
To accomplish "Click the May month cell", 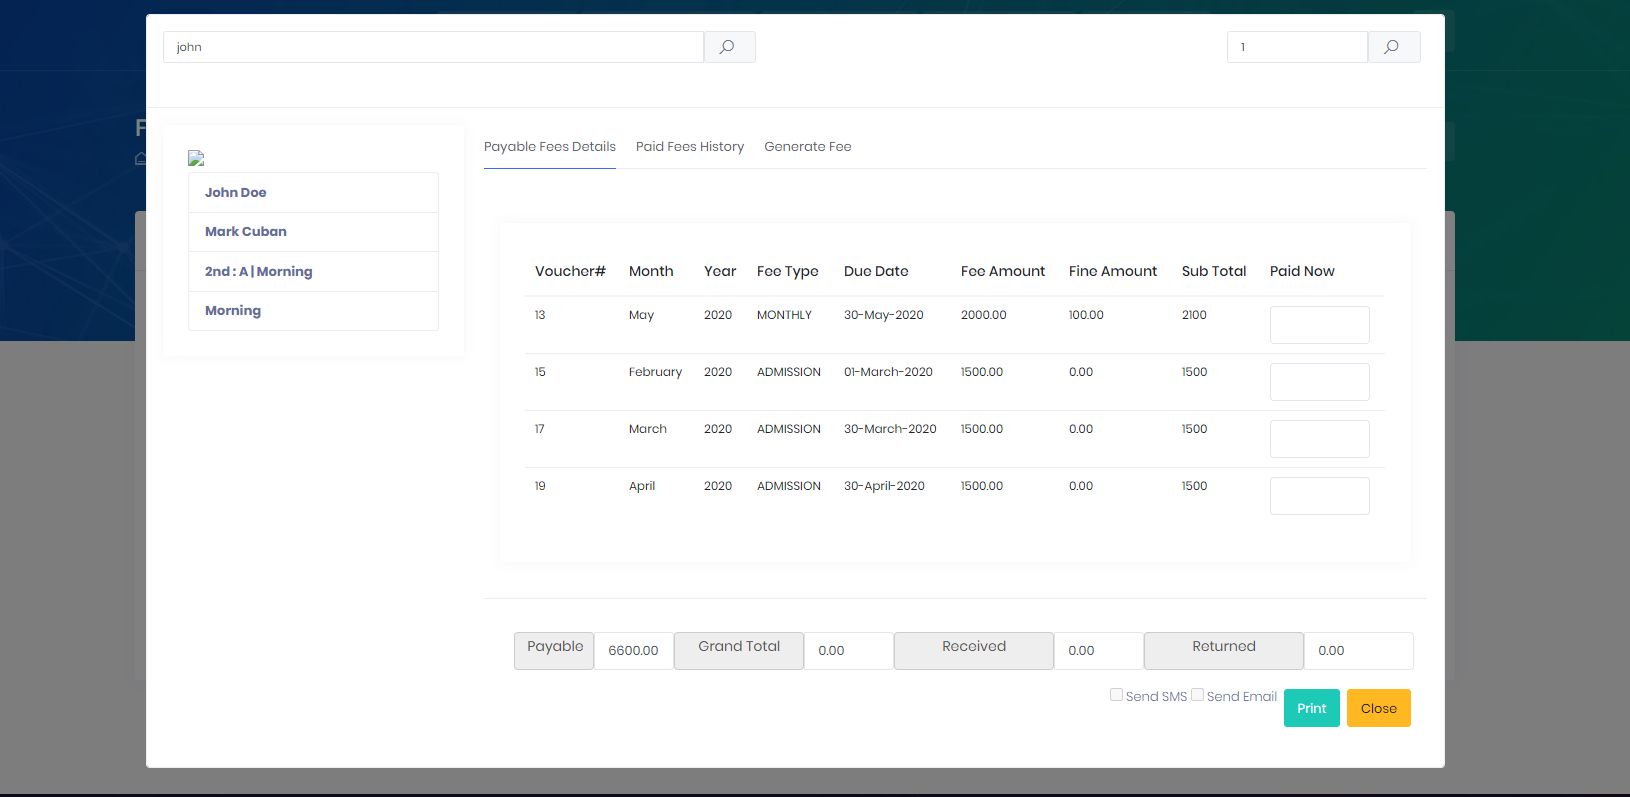I will (641, 315).
